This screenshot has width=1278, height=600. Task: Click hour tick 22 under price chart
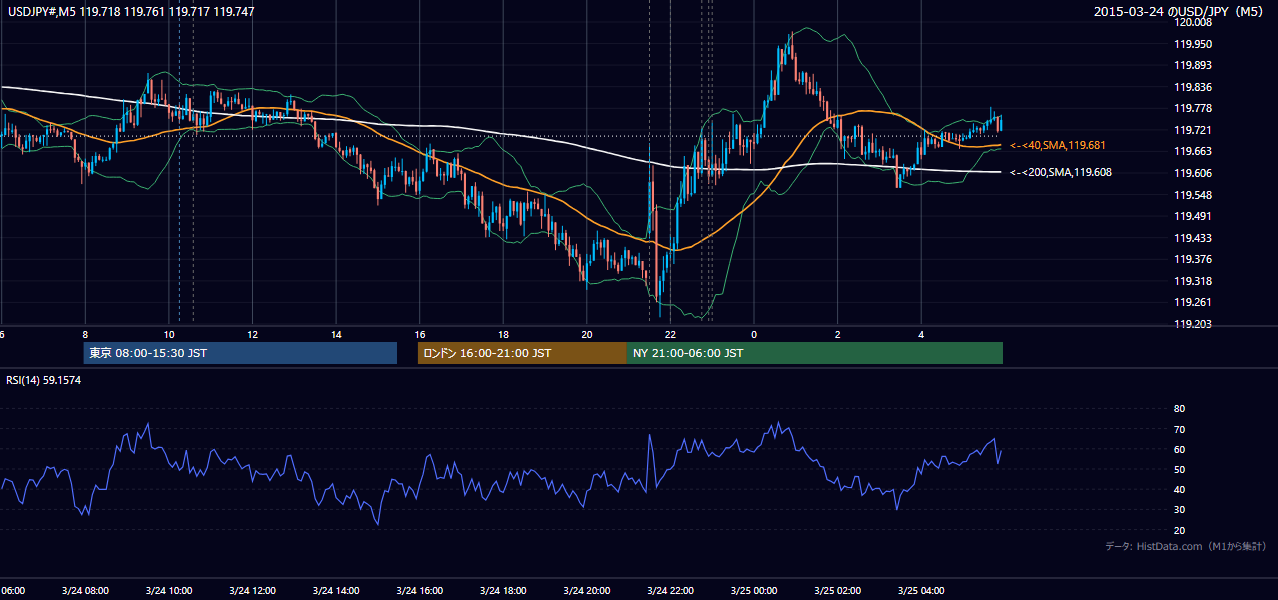tap(671, 334)
